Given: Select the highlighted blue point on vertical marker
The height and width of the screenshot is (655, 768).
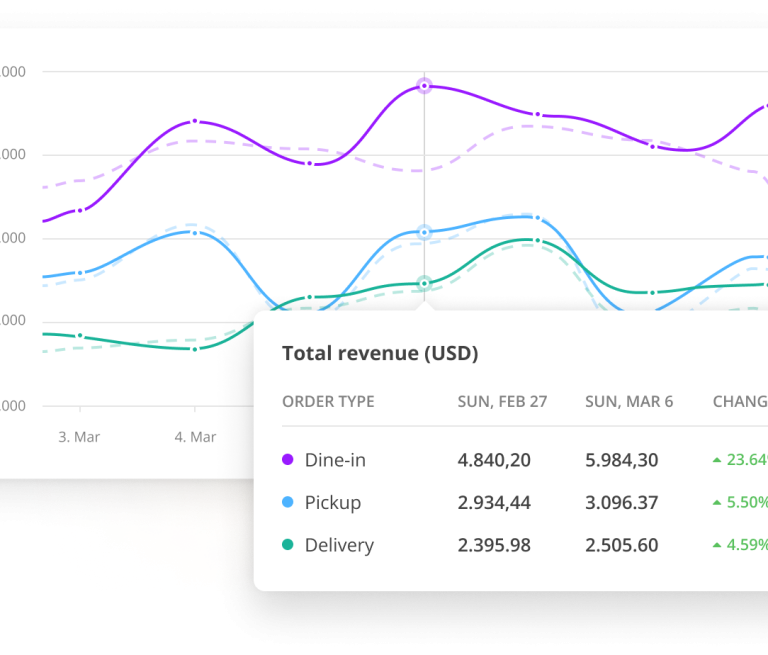Looking at the screenshot, I should 424,232.
